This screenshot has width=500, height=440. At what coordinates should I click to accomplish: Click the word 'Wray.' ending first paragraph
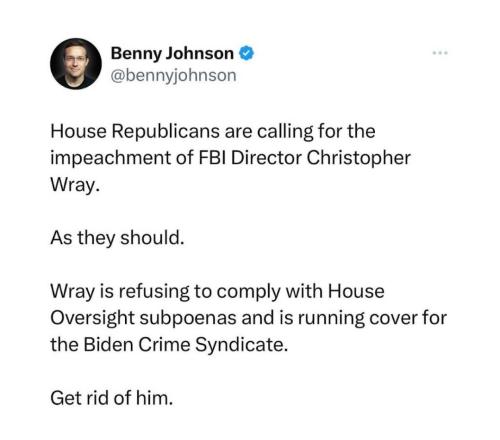[75, 185]
